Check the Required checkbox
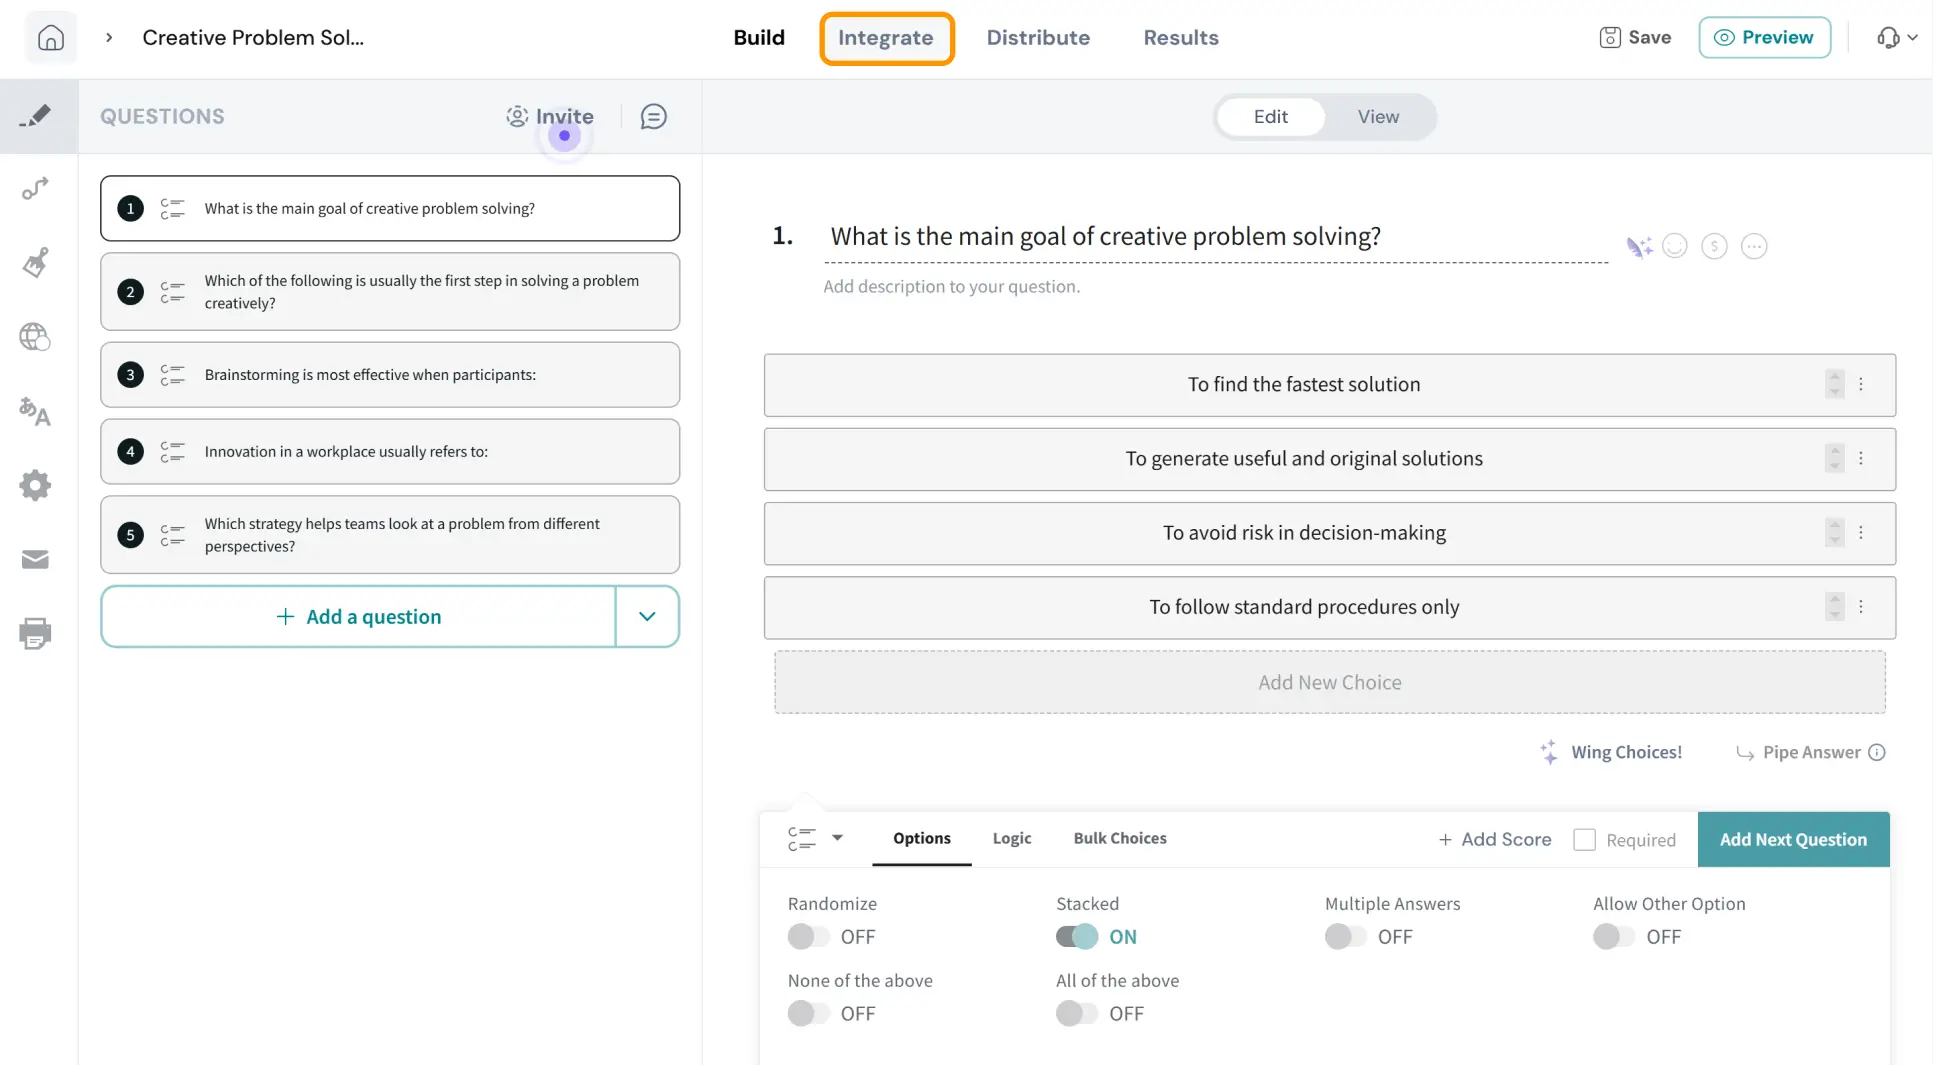 [1584, 840]
